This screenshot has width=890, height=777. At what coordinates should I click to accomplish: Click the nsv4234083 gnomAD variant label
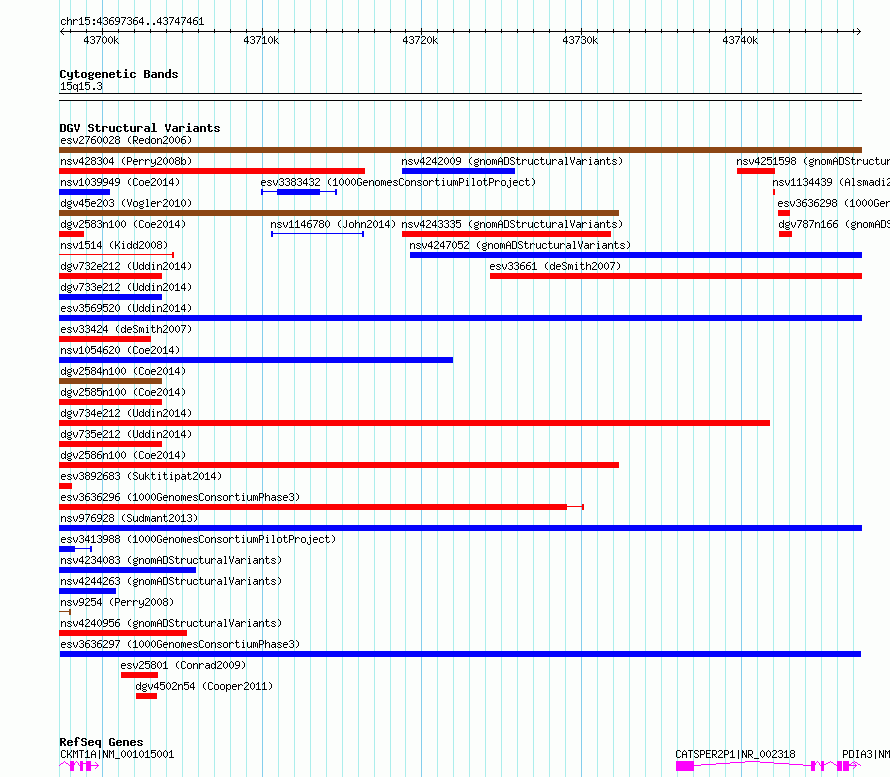click(171, 560)
